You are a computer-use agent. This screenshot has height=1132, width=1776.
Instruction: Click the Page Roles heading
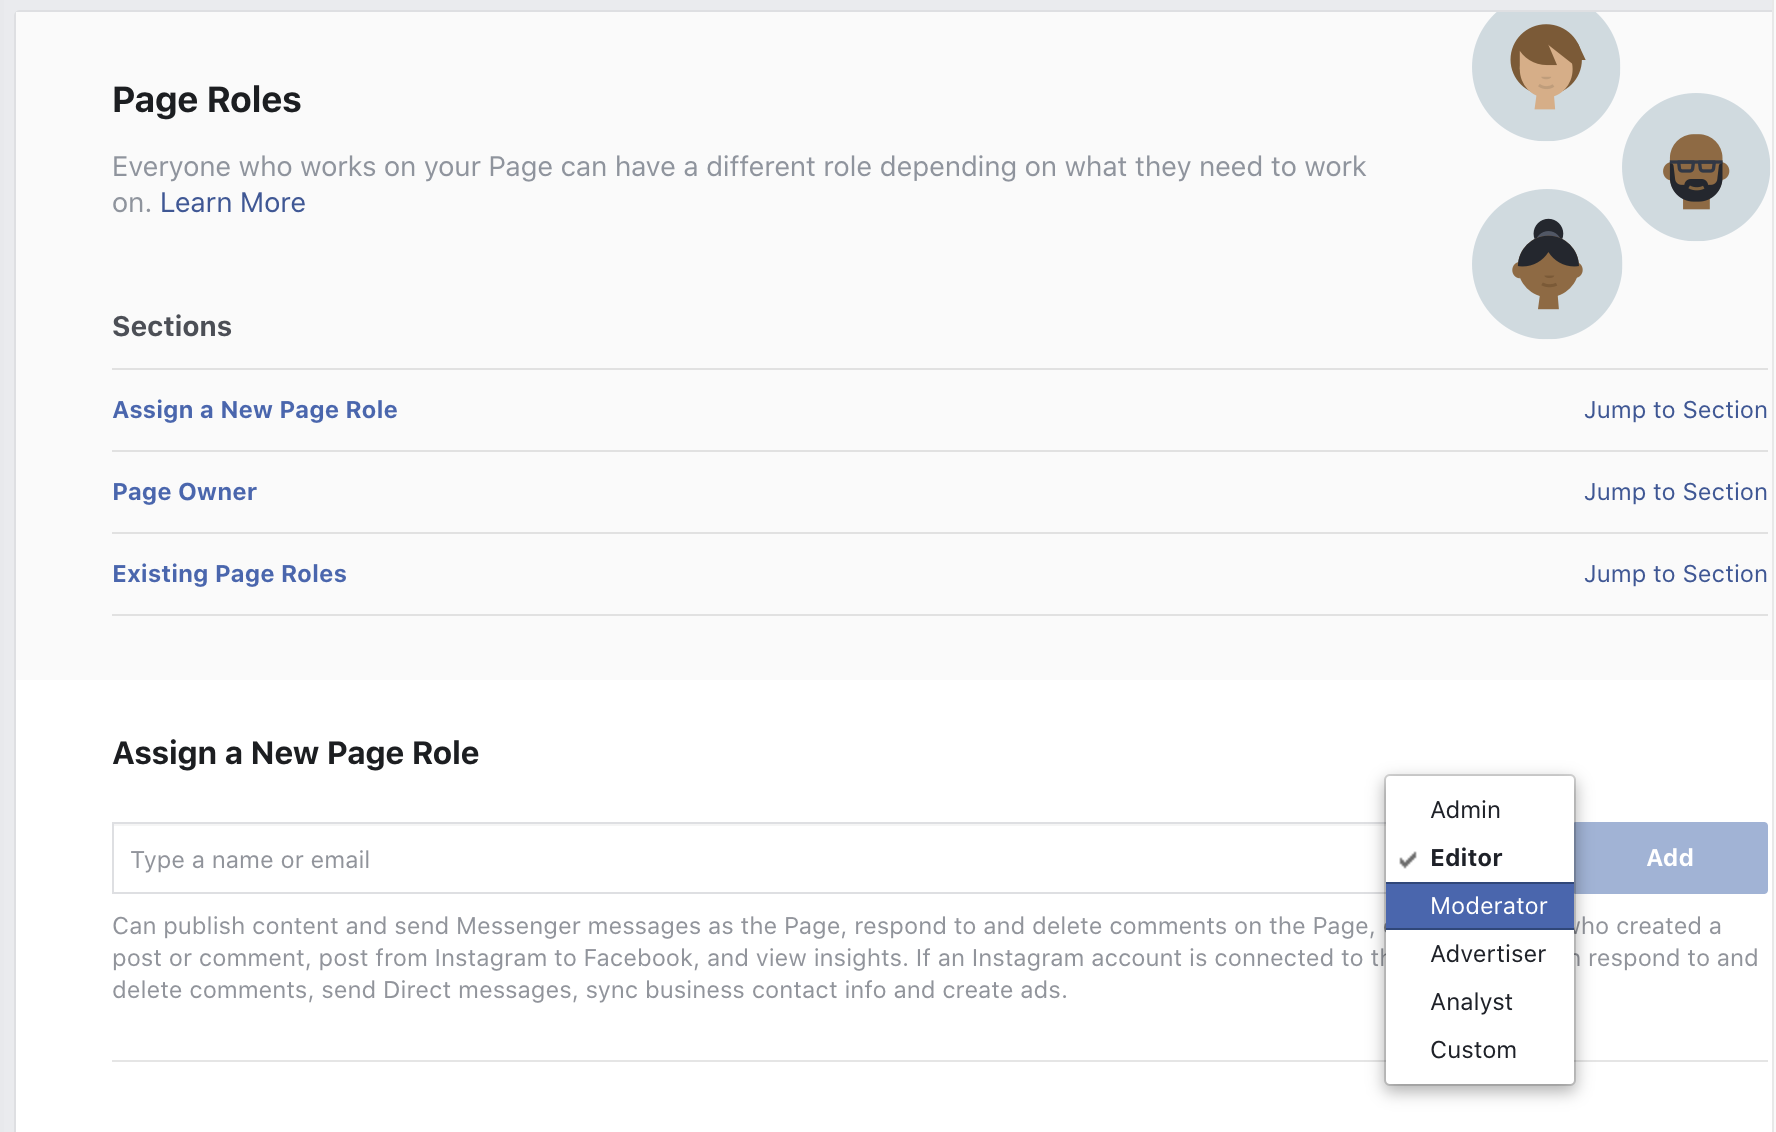click(207, 100)
